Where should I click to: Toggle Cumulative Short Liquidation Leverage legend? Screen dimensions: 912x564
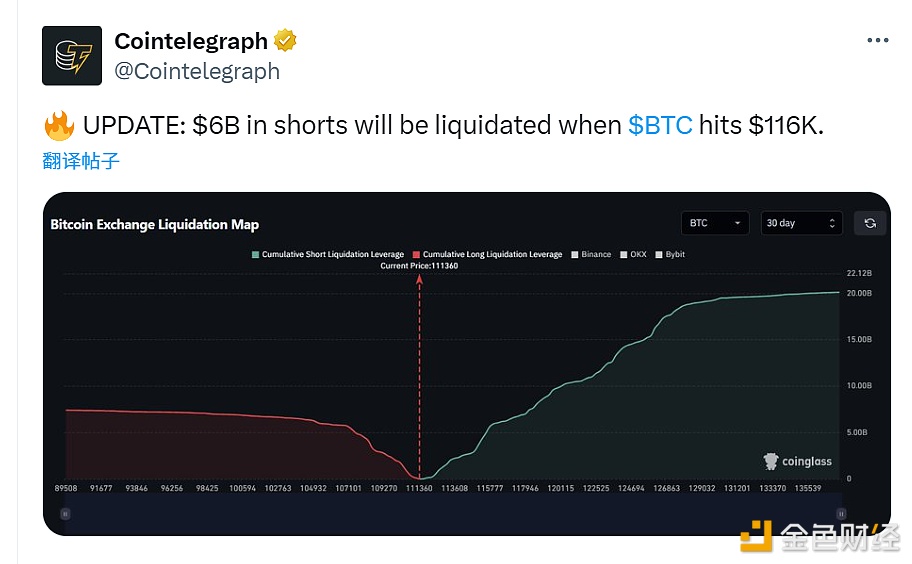[331, 255]
